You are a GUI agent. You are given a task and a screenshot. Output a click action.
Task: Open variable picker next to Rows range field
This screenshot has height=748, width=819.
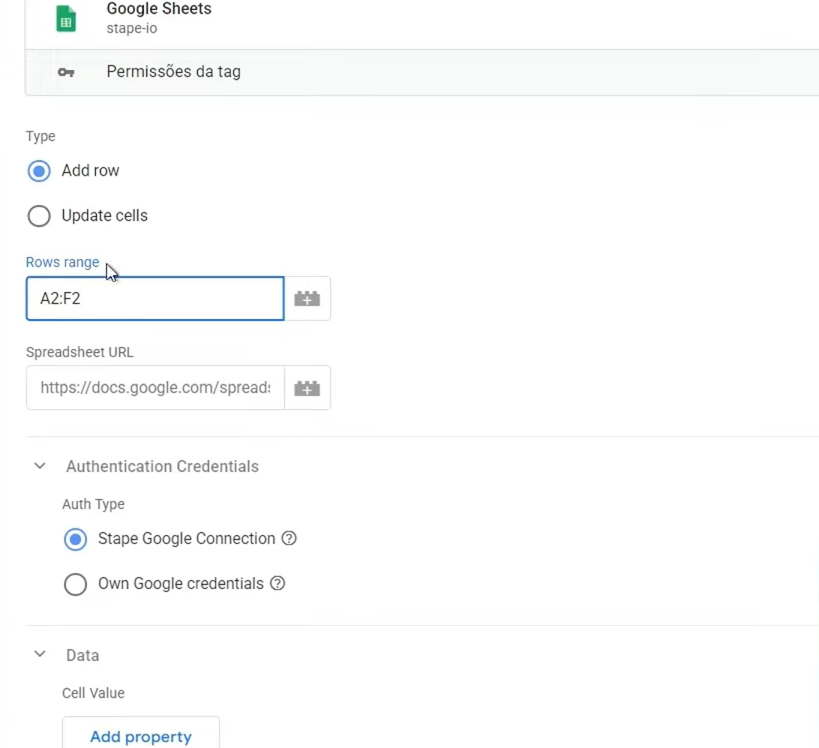307,299
